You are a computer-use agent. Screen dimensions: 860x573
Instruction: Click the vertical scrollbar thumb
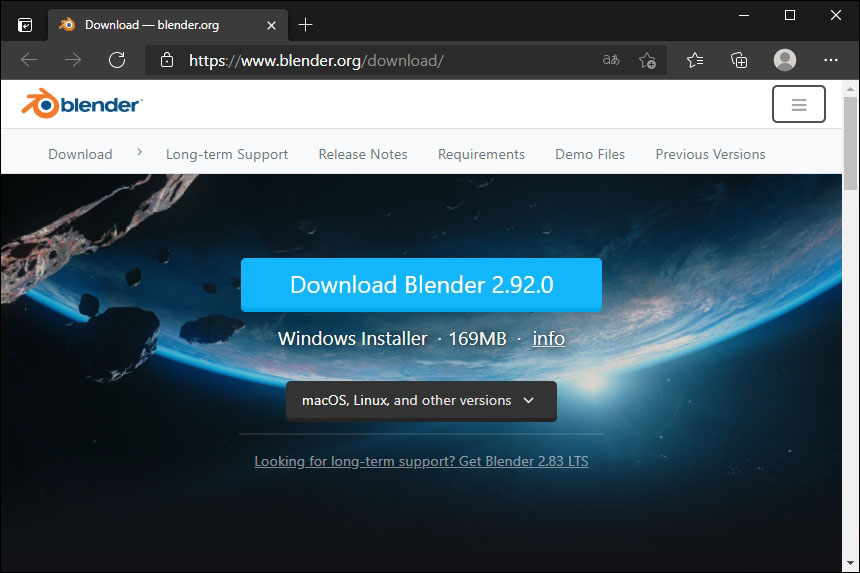tap(850, 144)
